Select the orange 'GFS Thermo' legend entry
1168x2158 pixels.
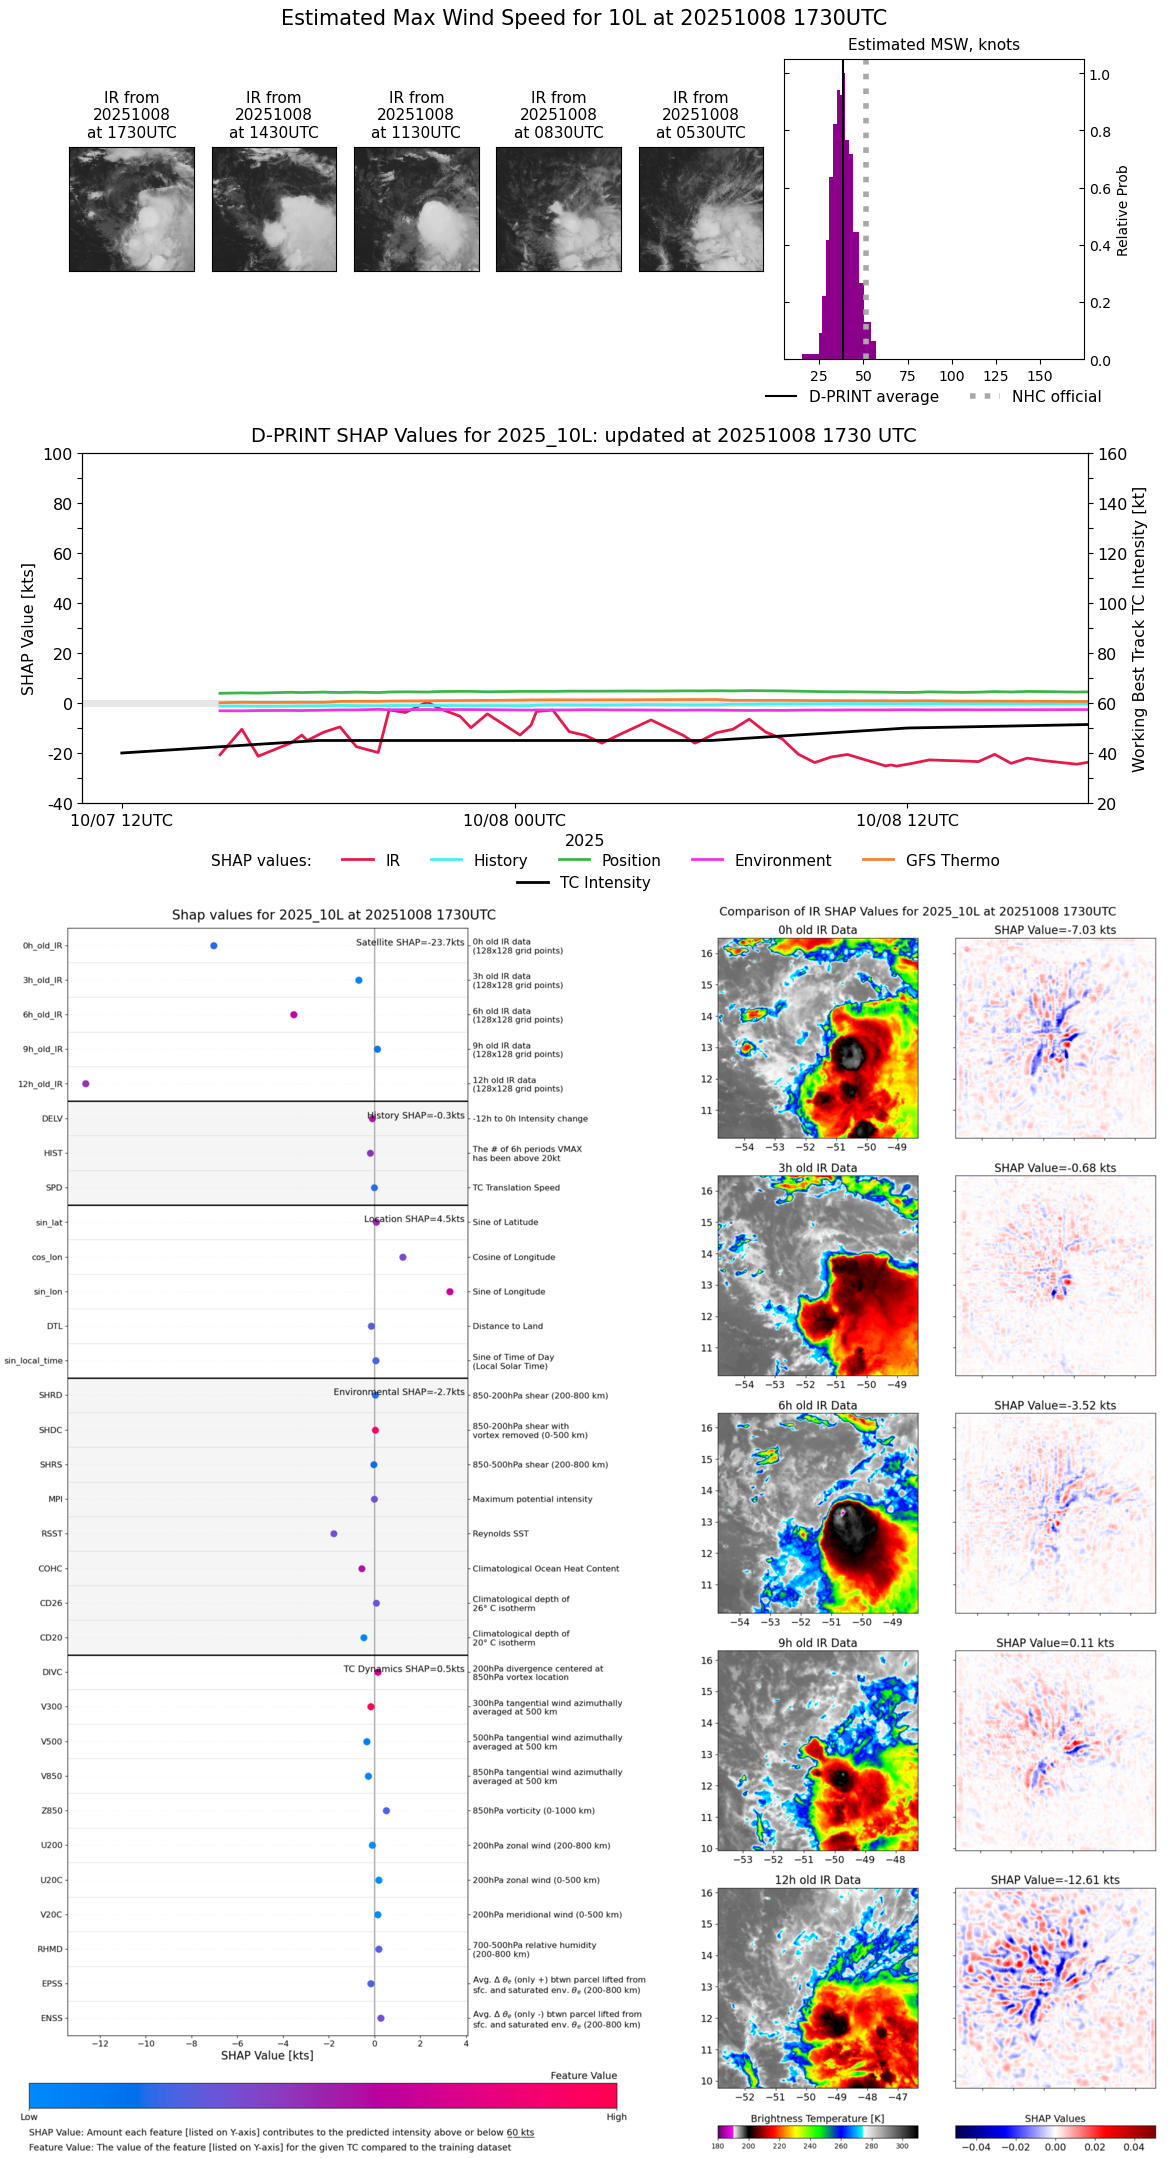(931, 861)
